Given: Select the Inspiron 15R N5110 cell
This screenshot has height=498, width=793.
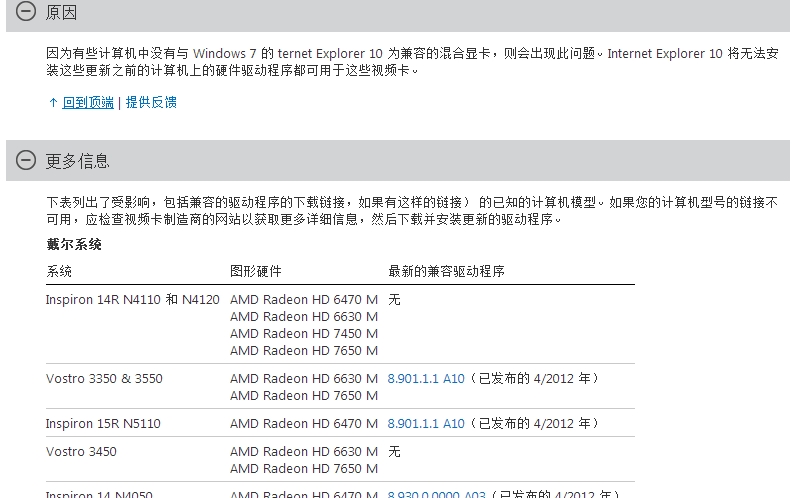Looking at the screenshot, I should [103, 424].
